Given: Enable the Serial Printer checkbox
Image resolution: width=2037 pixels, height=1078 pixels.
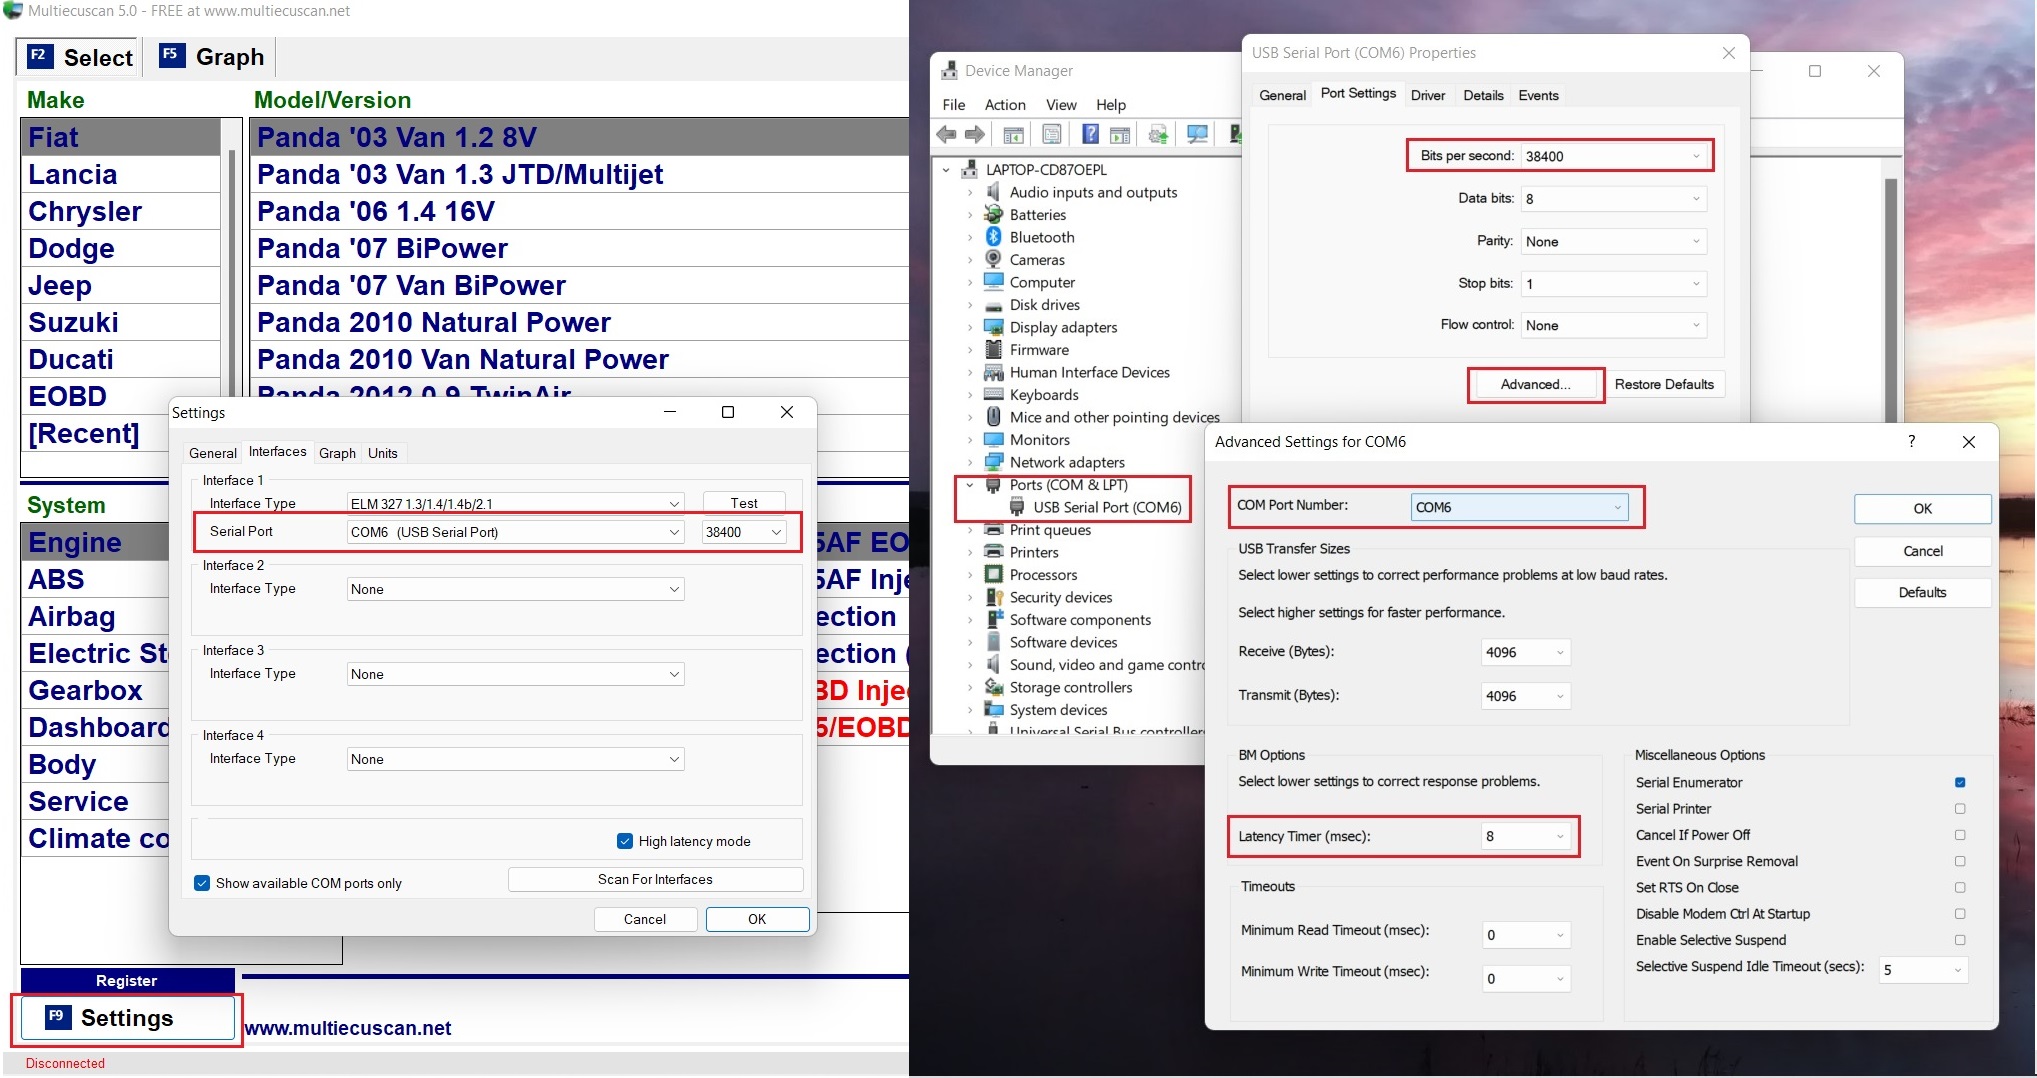Looking at the screenshot, I should 1959,809.
